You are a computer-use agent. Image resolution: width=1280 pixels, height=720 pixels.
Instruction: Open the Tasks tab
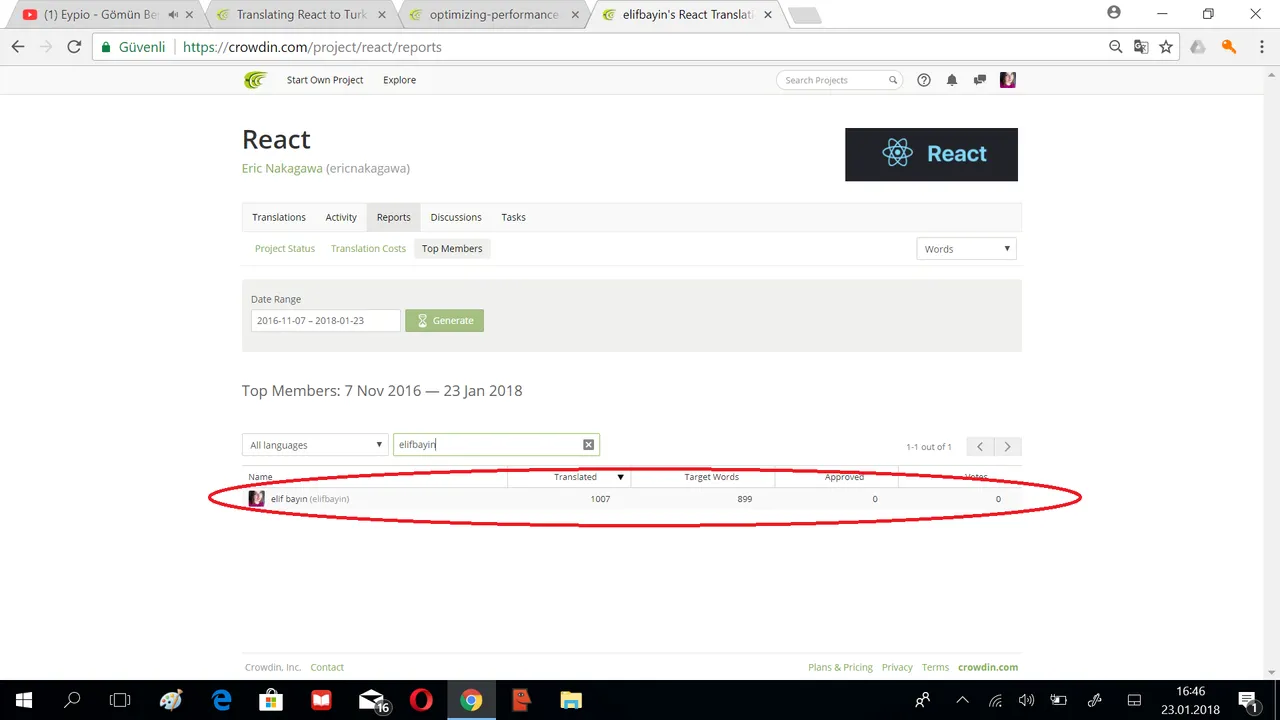point(513,217)
